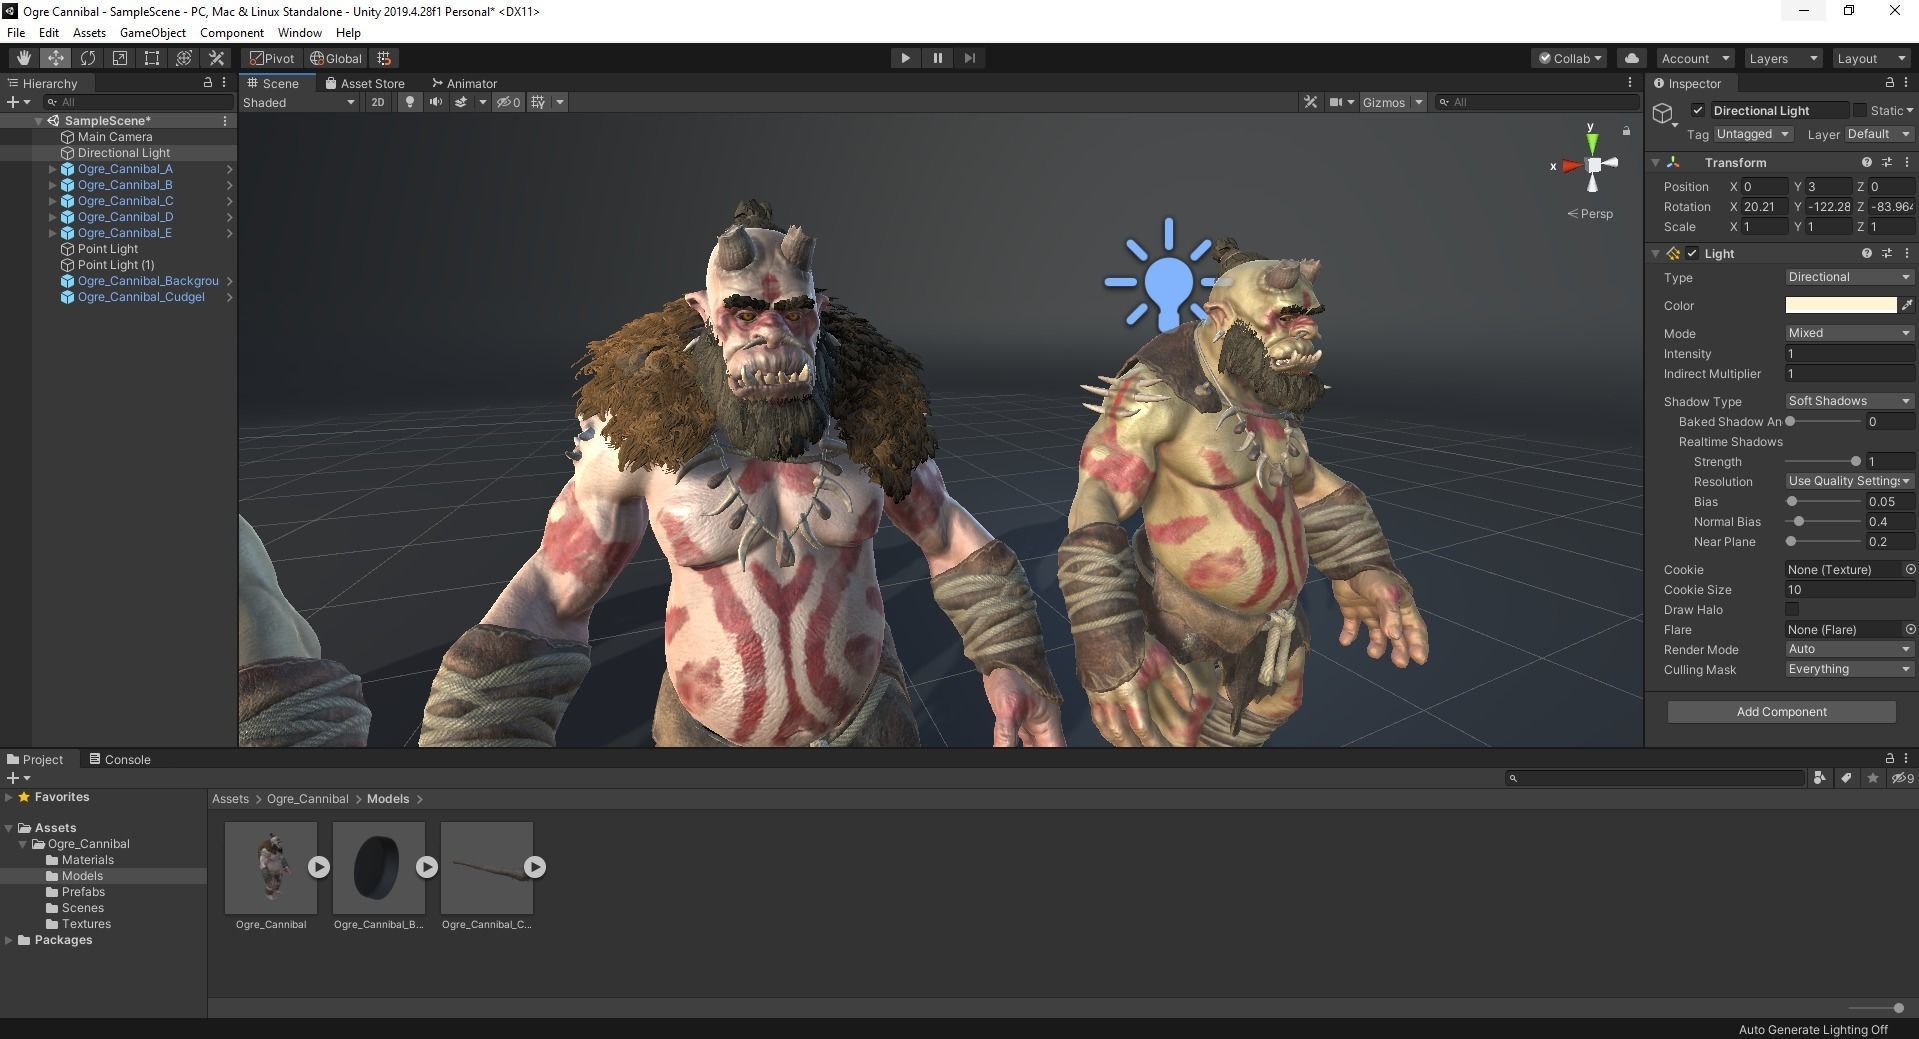Open Shaded draw mode dropdown
The image size is (1919, 1039).
click(x=299, y=102)
